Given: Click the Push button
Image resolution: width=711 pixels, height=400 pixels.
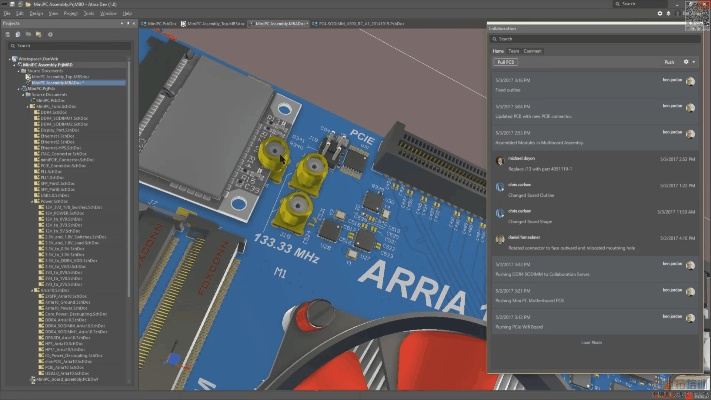Looking at the screenshot, I should point(669,62).
